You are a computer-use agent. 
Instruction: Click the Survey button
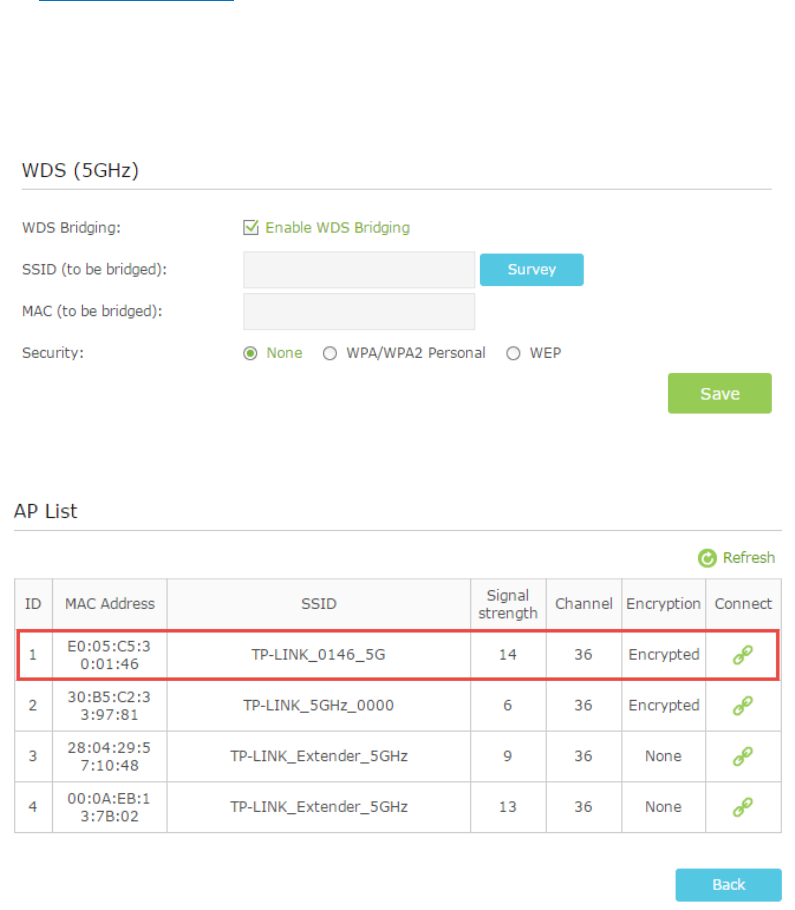(x=532, y=269)
